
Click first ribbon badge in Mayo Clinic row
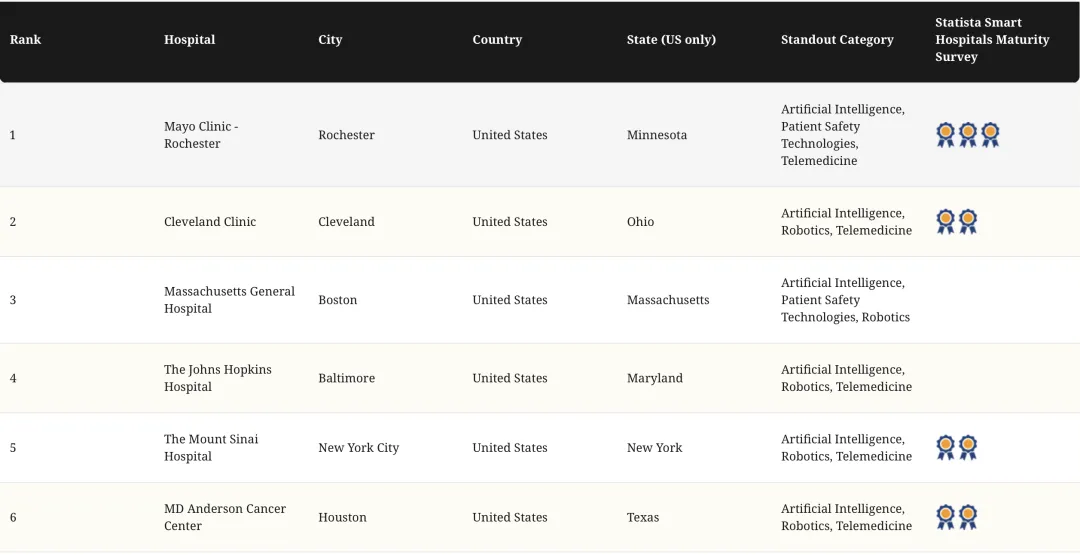tap(946, 135)
